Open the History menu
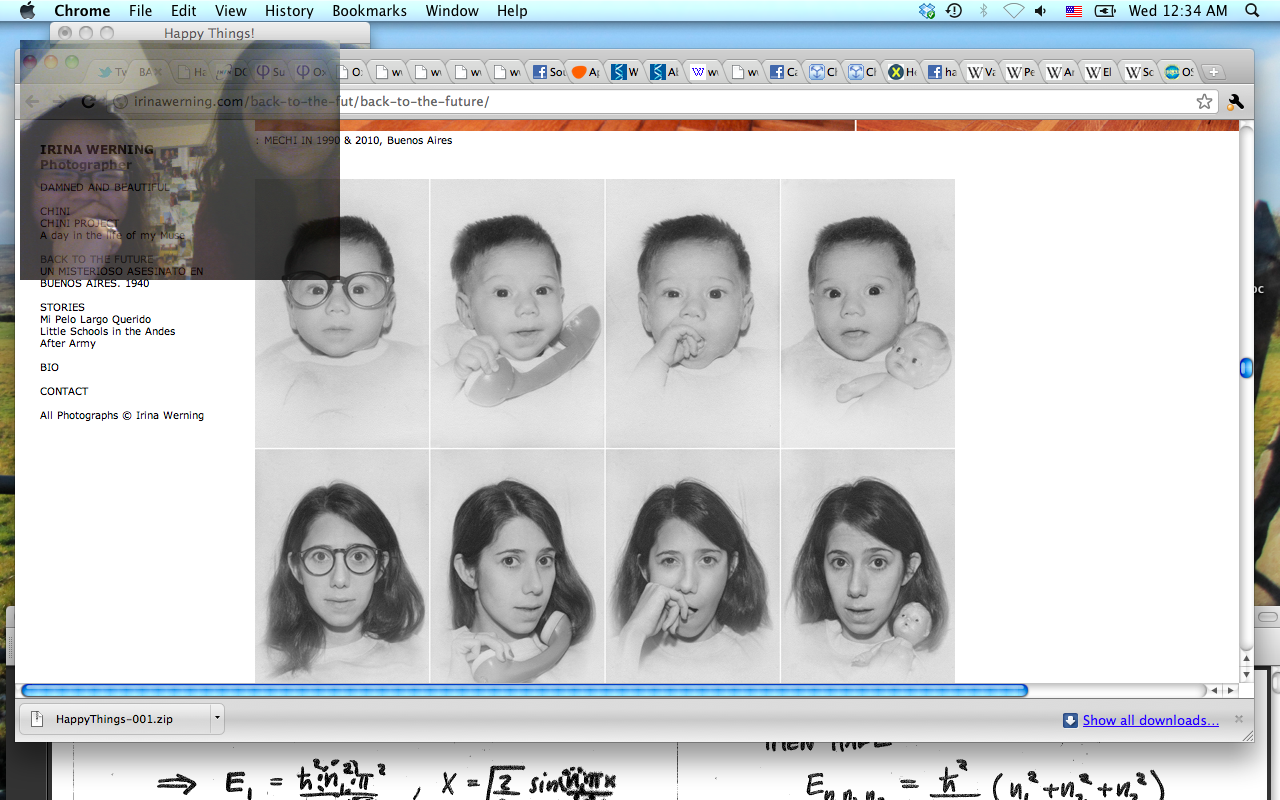Viewport: 1280px width, 800px height. tap(289, 11)
